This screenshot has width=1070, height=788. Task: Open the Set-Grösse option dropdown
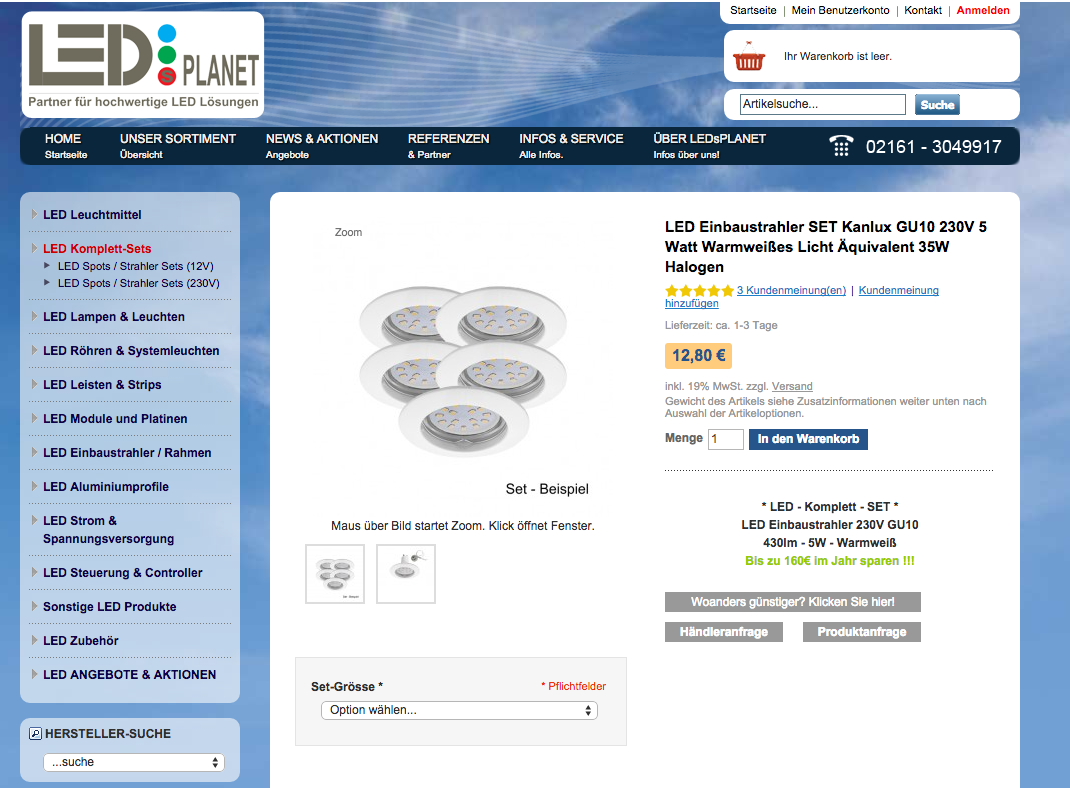tap(459, 710)
